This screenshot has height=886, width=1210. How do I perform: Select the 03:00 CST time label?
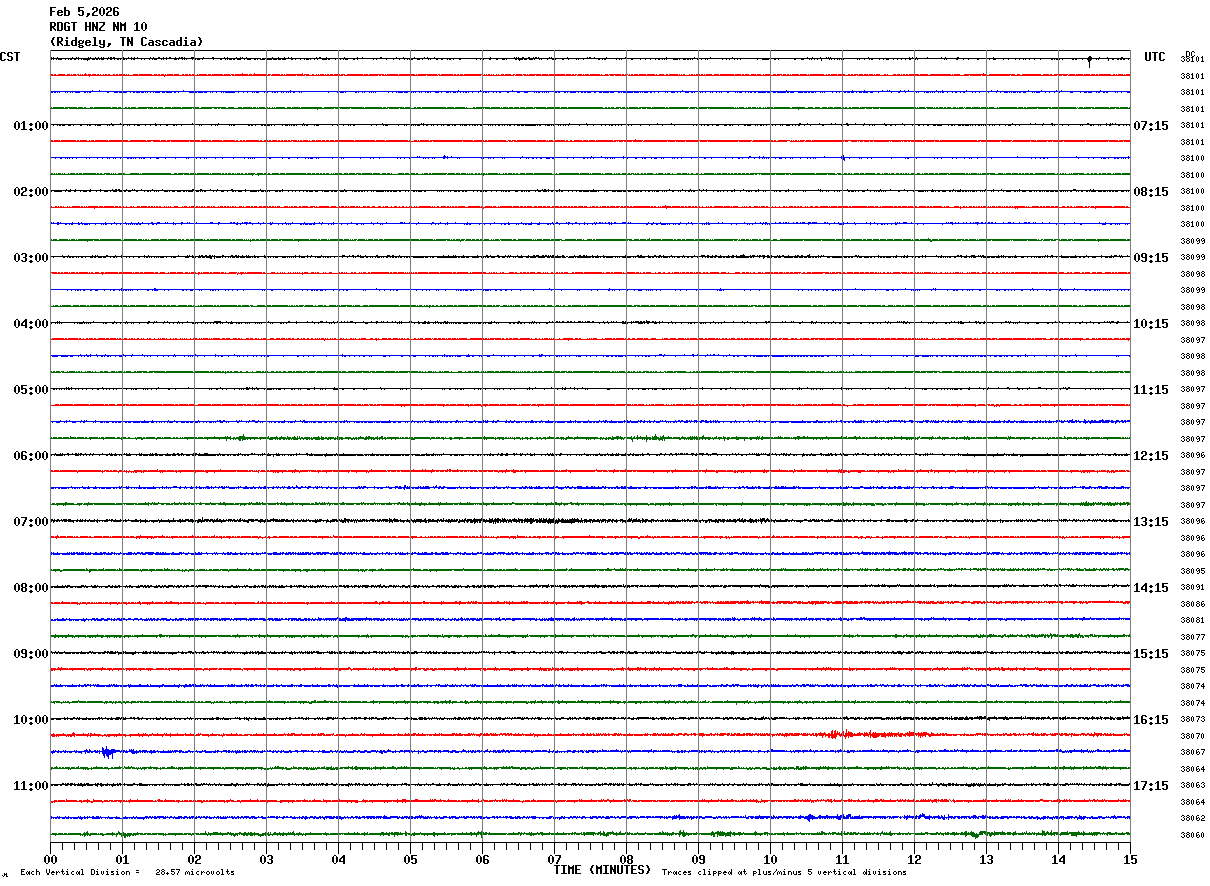(31, 258)
